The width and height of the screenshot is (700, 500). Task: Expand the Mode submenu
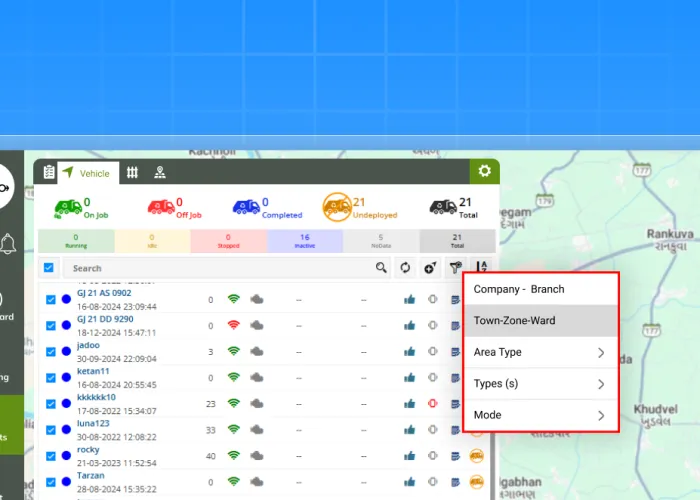click(540, 415)
